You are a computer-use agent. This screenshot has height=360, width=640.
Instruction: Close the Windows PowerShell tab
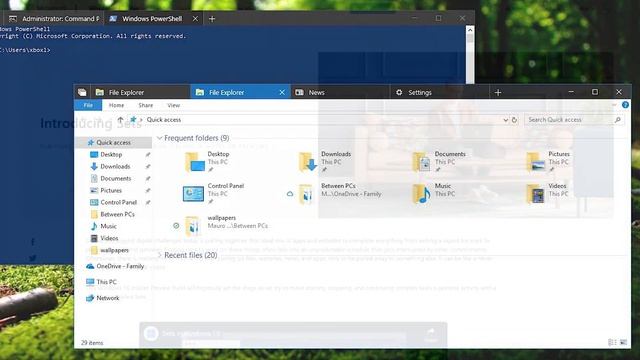point(195,18)
